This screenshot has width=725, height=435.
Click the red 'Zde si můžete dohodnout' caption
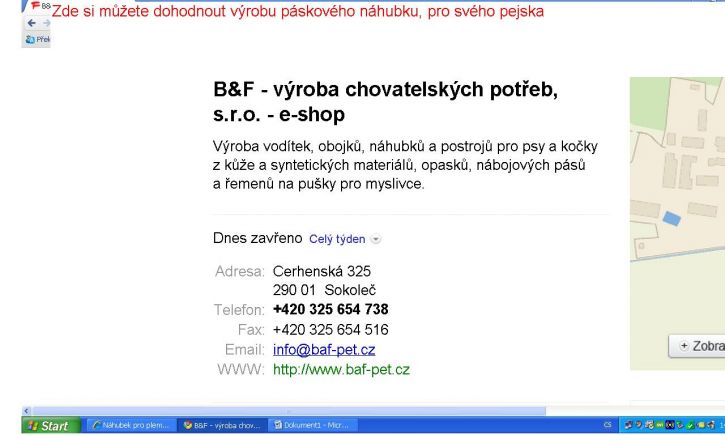pos(298,11)
